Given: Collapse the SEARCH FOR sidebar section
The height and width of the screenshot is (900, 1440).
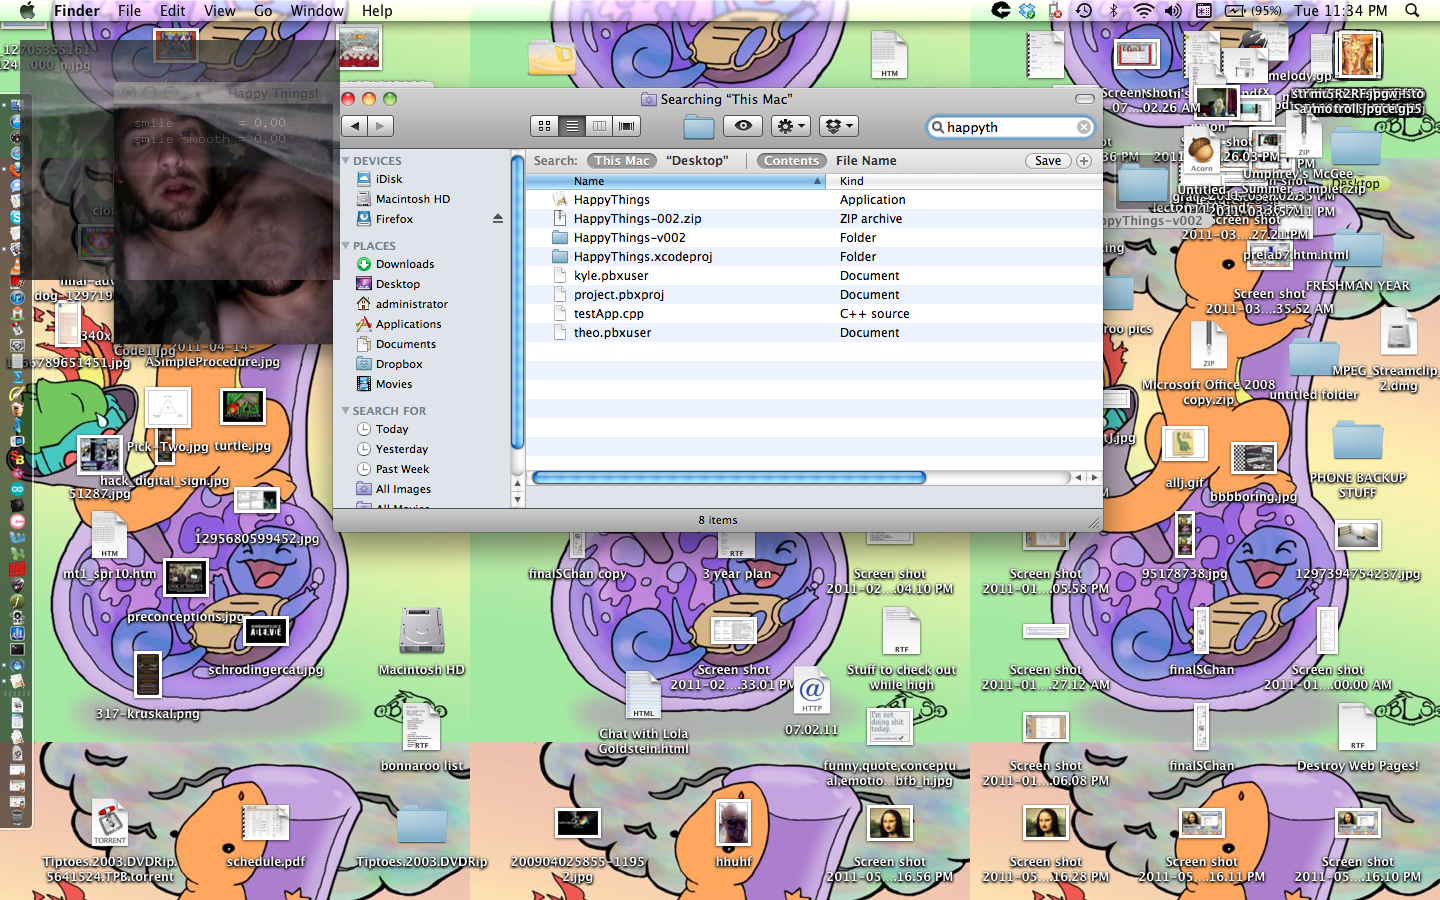Looking at the screenshot, I should click(x=346, y=410).
